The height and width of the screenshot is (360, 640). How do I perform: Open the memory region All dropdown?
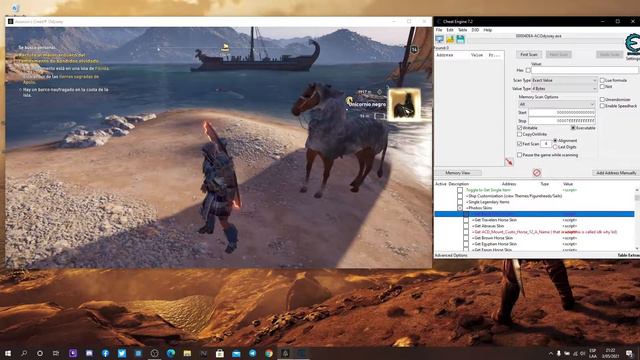[556, 104]
